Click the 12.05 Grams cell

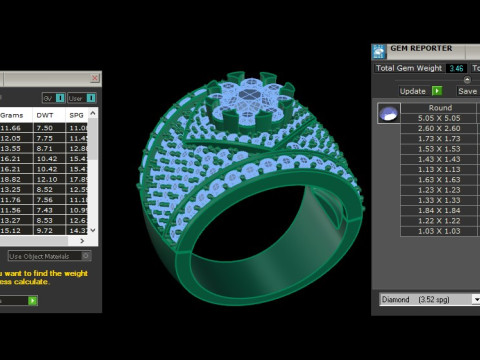click(x=16, y=138)
